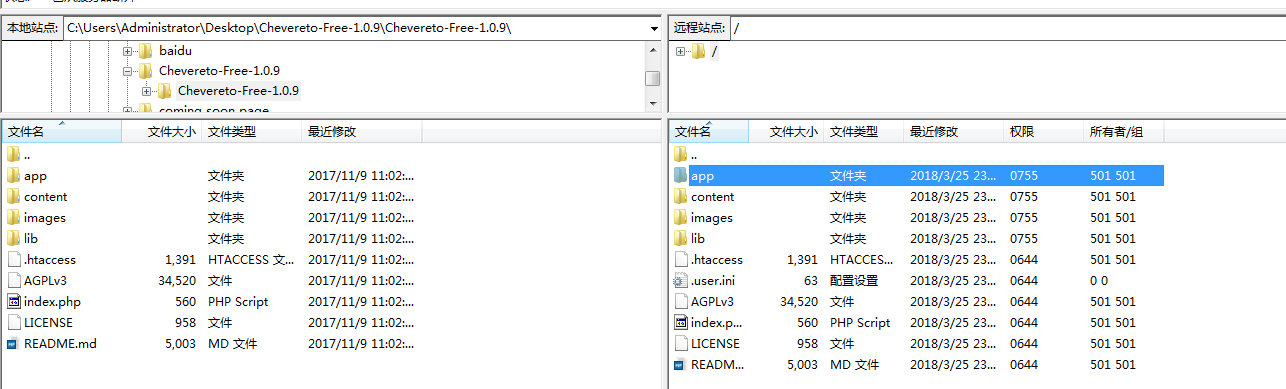Click the local tree vertical scrollbar thumb
Image resolution: width=1286 pixels, height=389 pixels.
(x=652, y=78)
